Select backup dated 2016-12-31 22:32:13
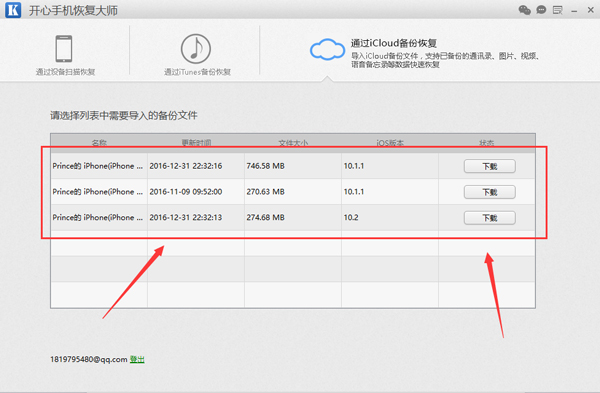The height and width of the screenshot is (393, 600). tap(186, 217)
